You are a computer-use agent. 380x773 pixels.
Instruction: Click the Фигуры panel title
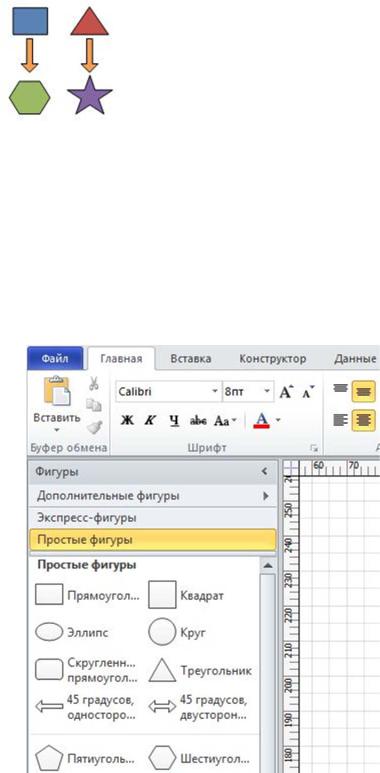(57, 472)
